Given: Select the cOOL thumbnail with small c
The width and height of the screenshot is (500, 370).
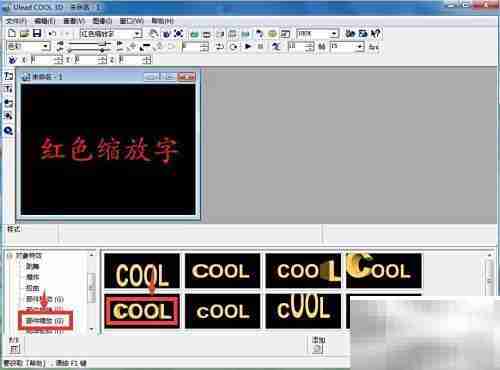Looking at the screenshot, I should click(223, 311).
